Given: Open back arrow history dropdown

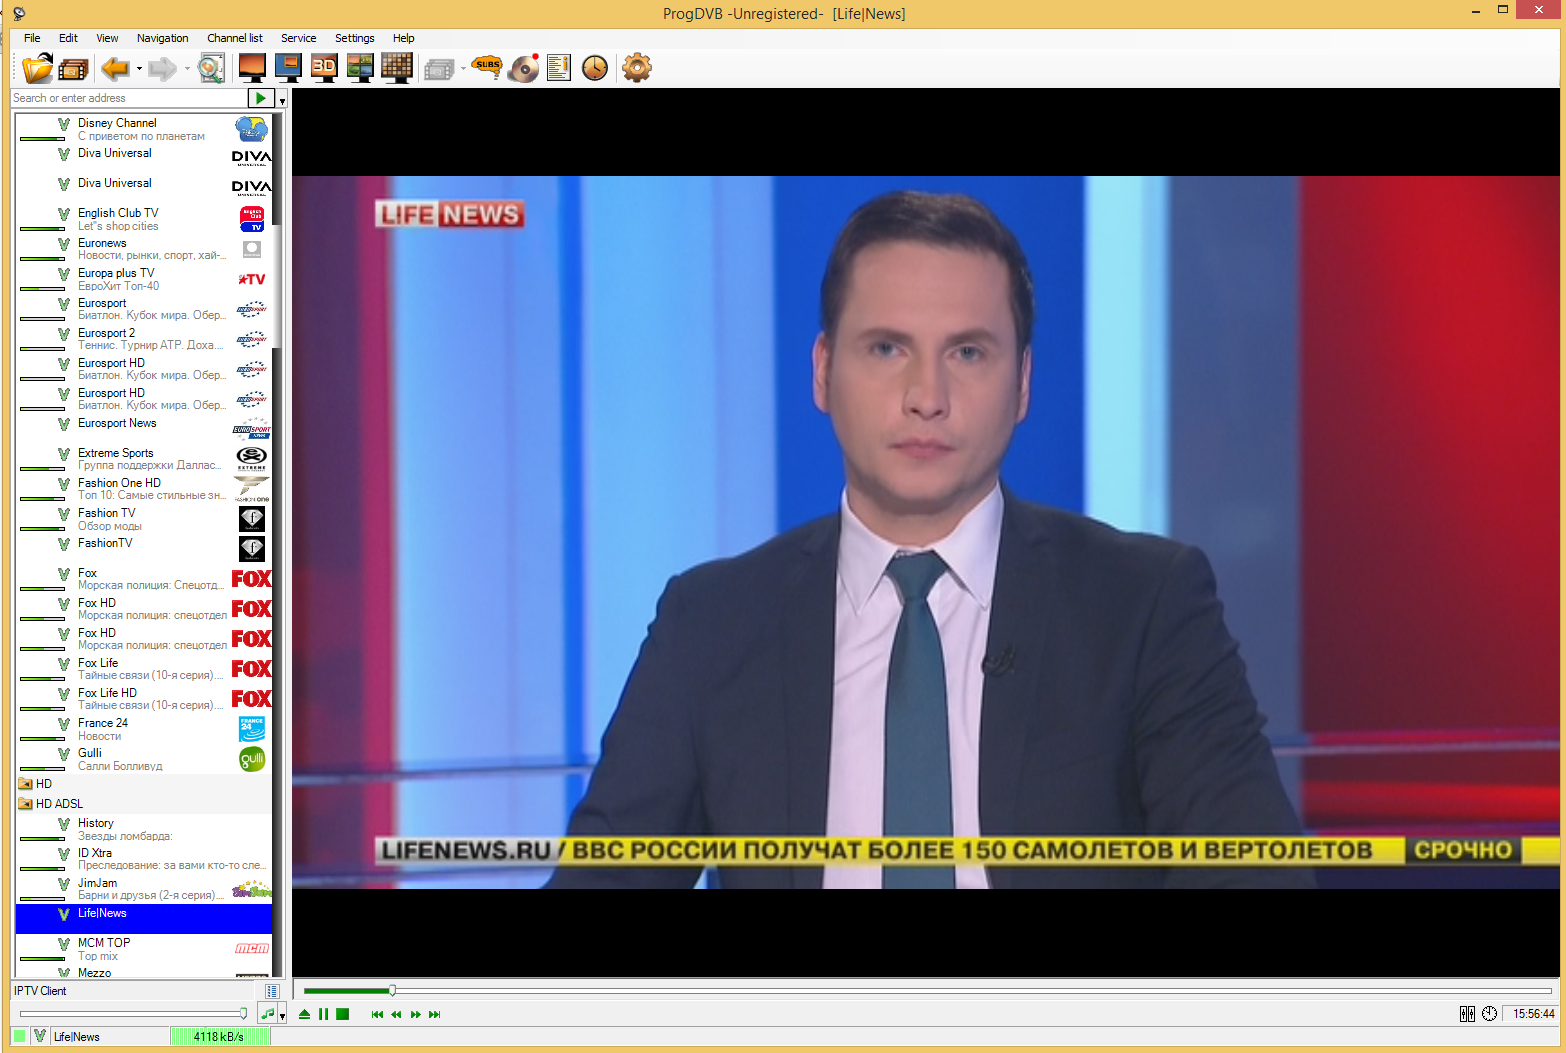Looking at the screenshot, I should pos(139,69).
